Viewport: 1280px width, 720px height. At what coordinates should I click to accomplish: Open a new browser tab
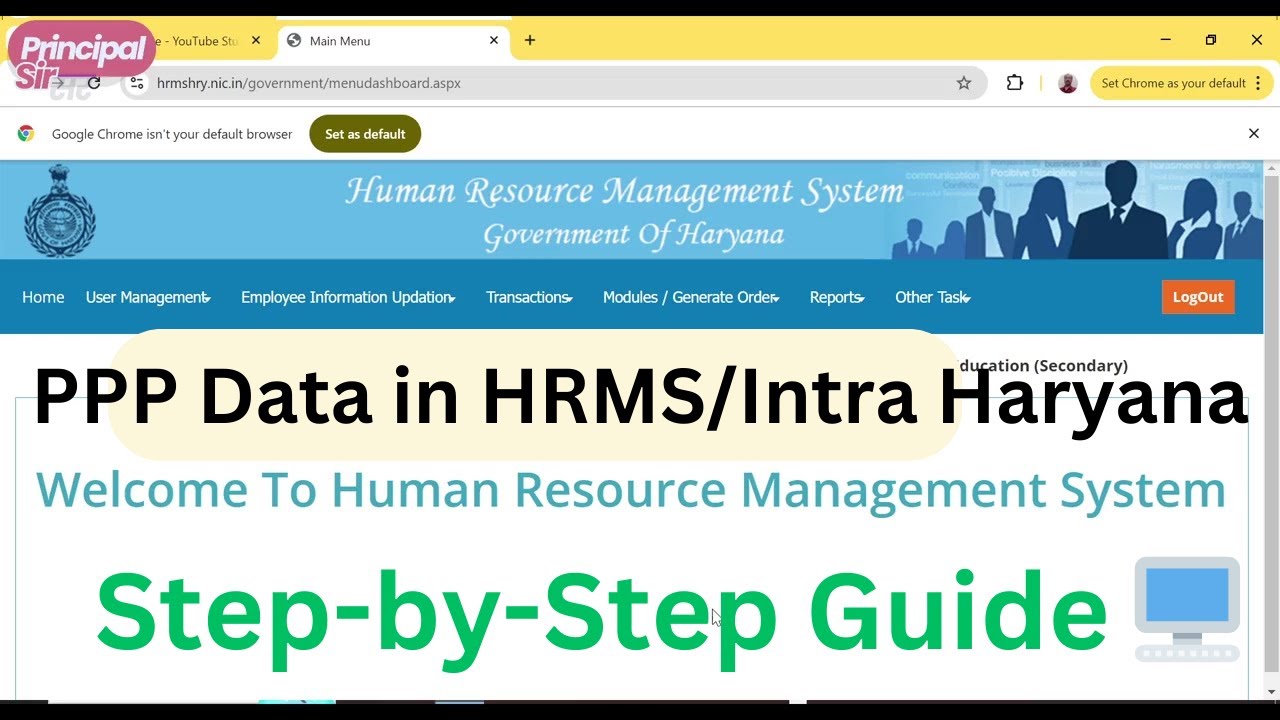tap(530, 40)
